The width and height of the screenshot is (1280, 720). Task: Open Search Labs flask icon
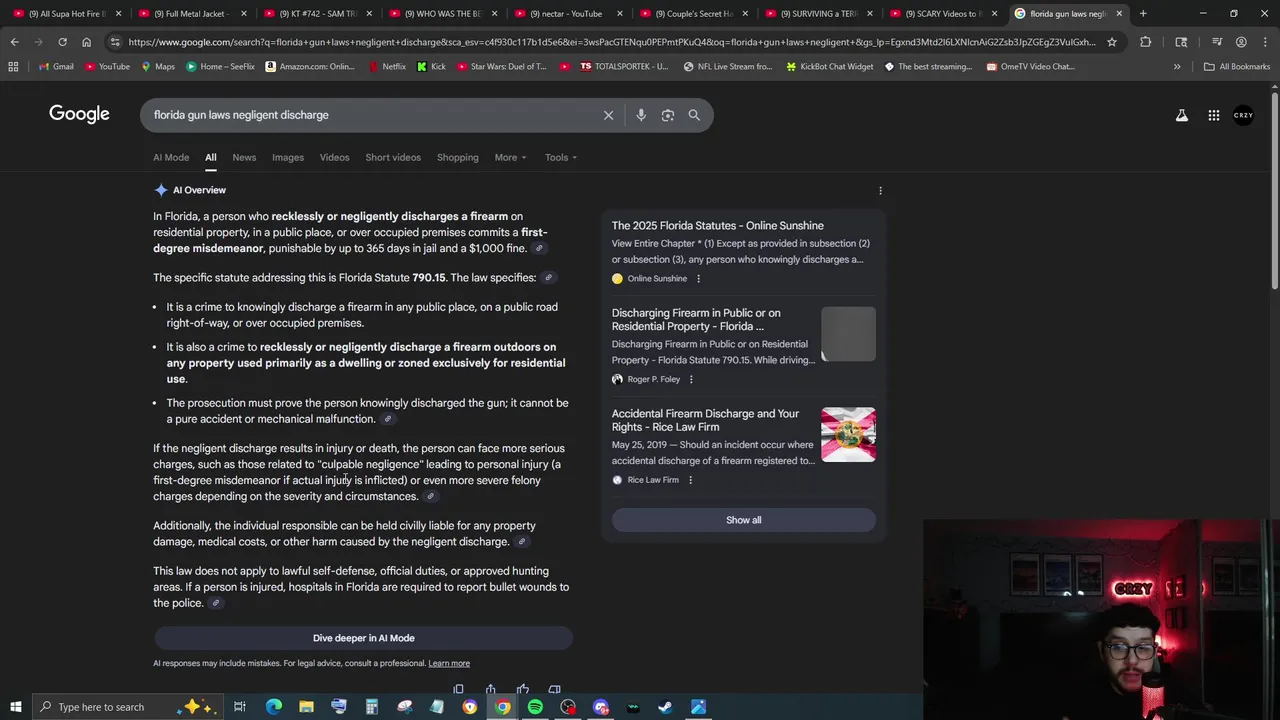[1182, 115]
